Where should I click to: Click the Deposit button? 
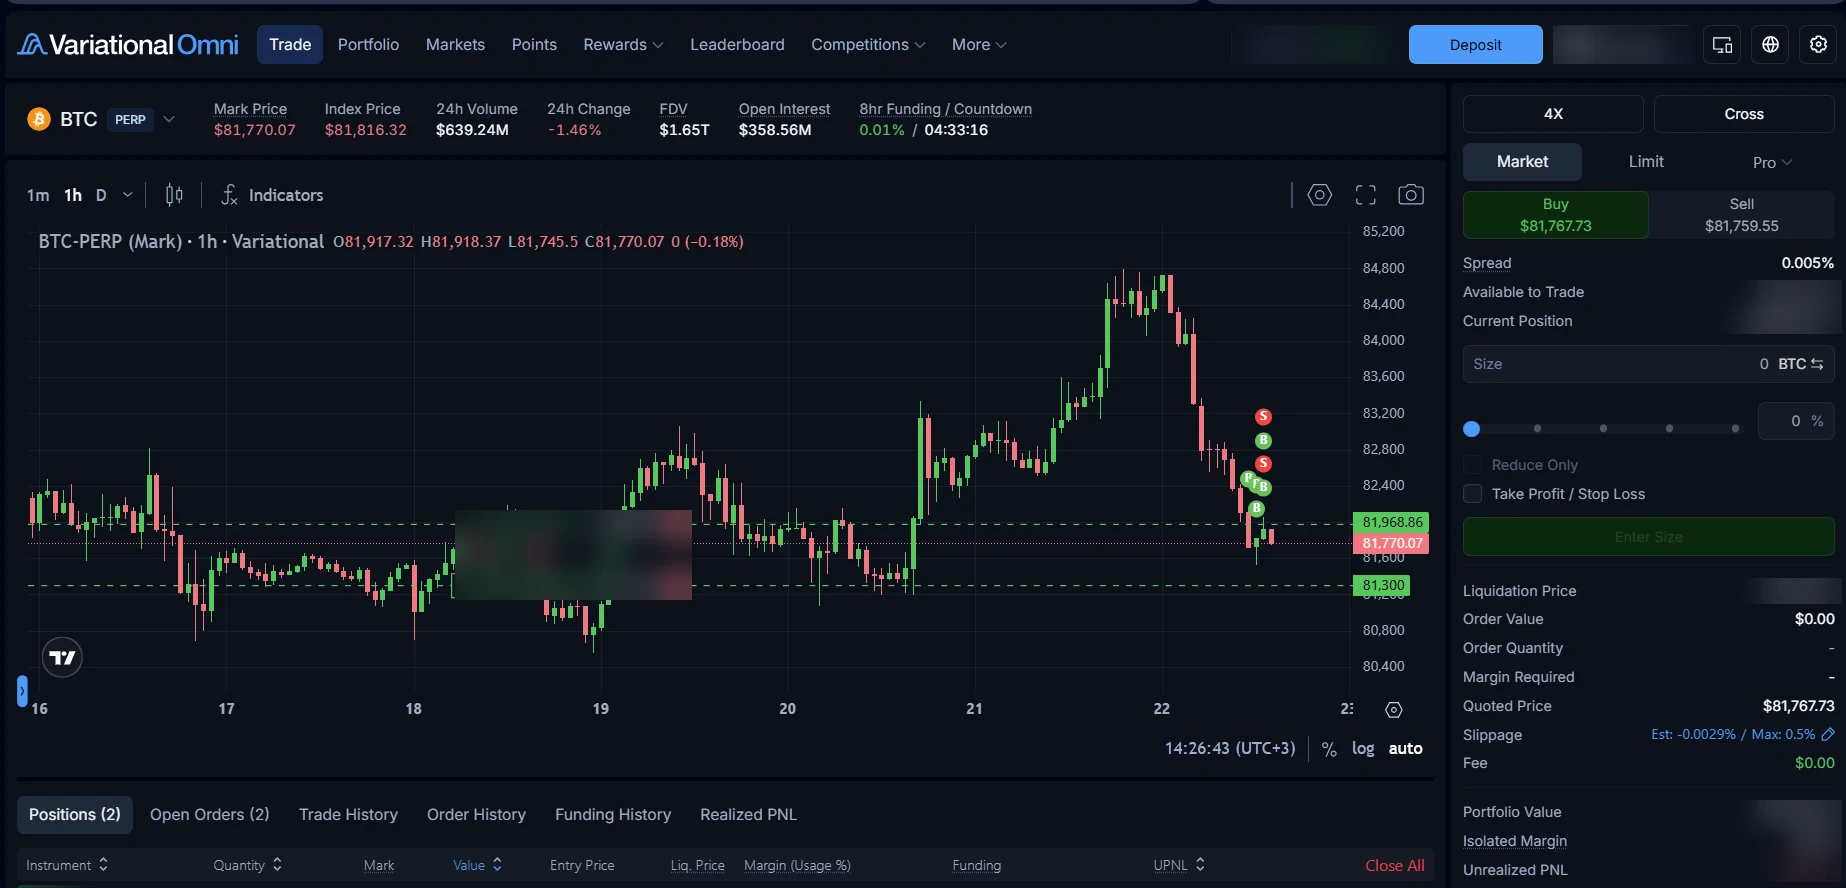coord(1476,45)
